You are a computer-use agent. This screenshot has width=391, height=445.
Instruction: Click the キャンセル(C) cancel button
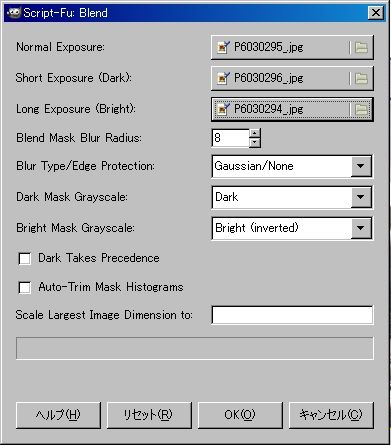(331, 415)
